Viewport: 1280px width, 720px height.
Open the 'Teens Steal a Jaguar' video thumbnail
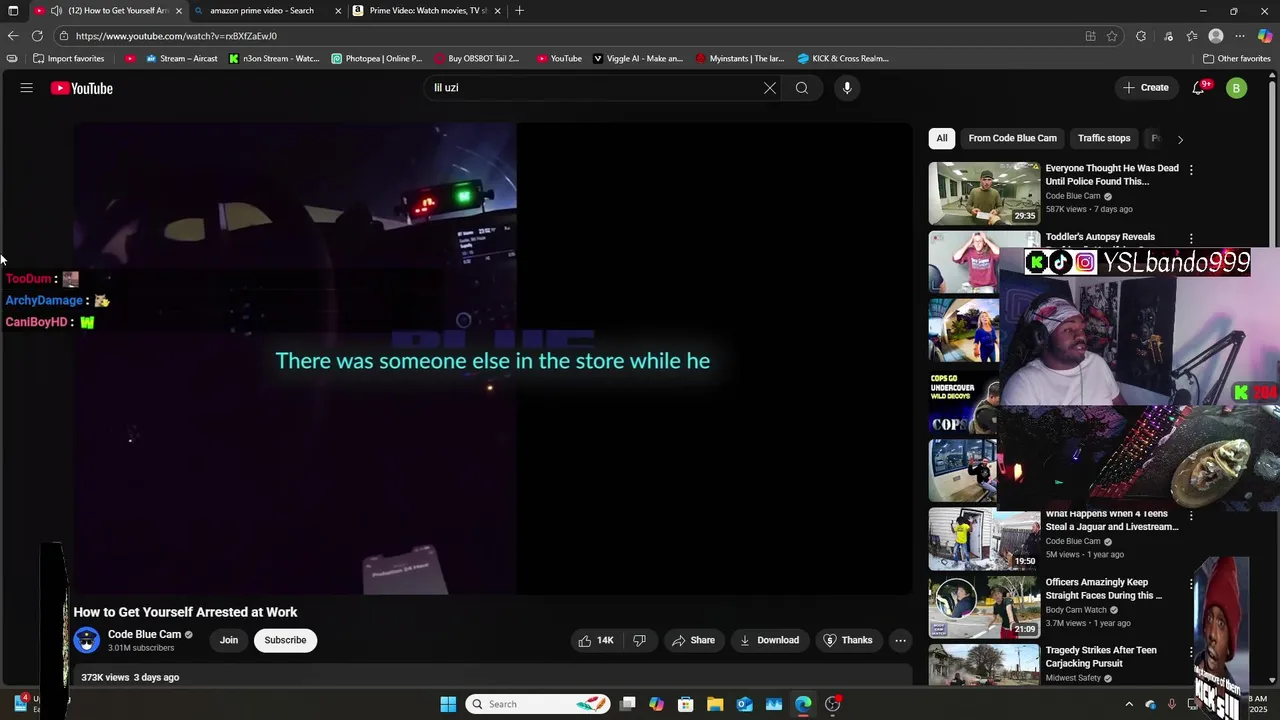tap(984, 539)
